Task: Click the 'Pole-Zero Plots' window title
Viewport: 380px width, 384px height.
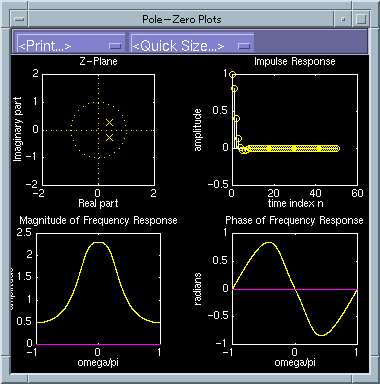Action: [x=182, y=19]
